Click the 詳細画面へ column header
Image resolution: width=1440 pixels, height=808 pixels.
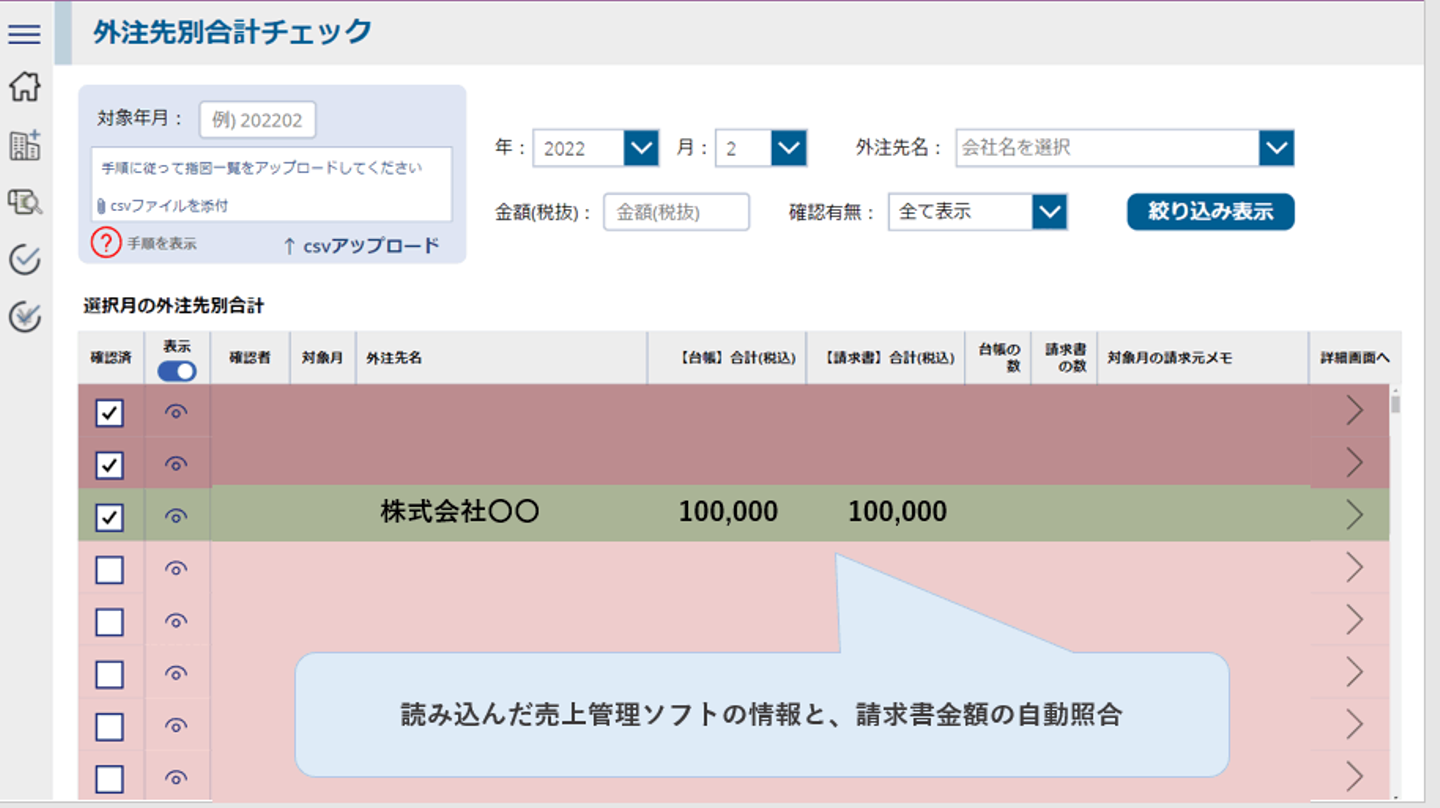coord(1355,358)
